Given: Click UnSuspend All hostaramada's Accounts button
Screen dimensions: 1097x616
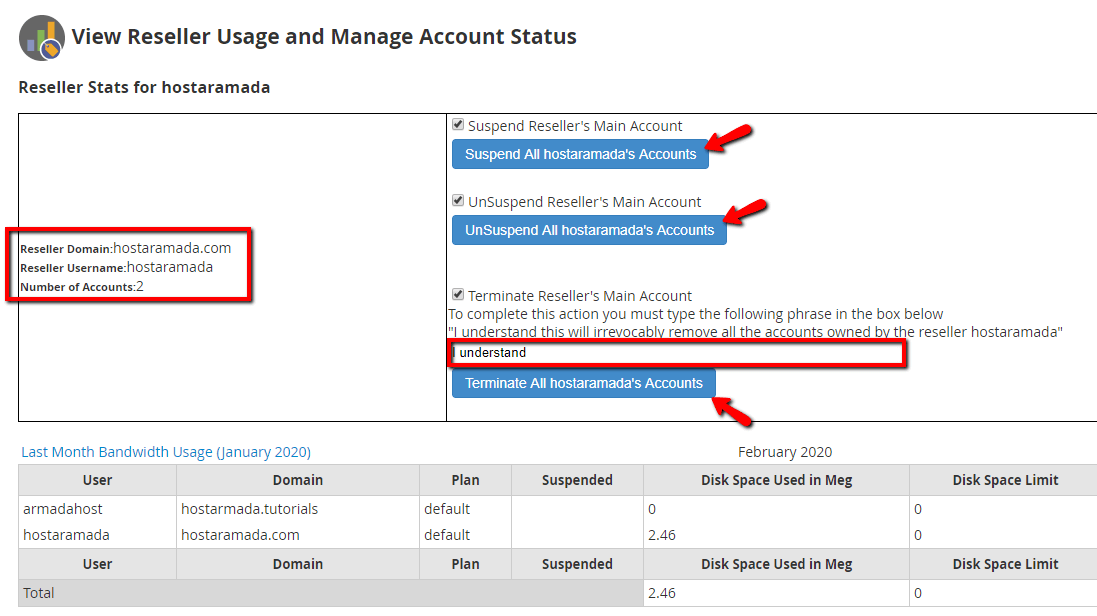Looking at the screenshot, I should pos(589,230).
